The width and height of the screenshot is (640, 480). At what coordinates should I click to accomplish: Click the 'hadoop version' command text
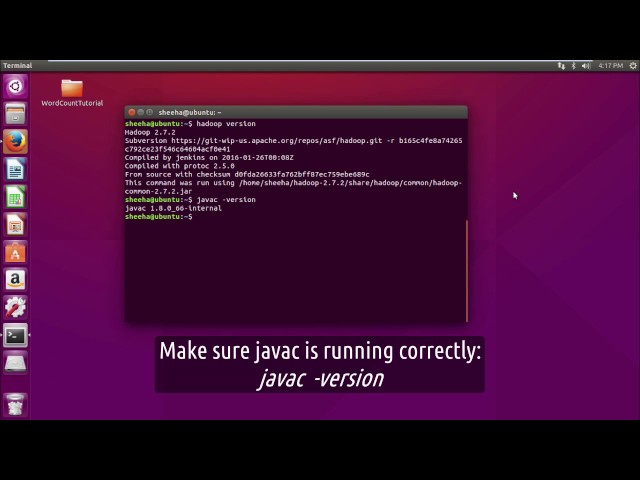click(226, 124)
